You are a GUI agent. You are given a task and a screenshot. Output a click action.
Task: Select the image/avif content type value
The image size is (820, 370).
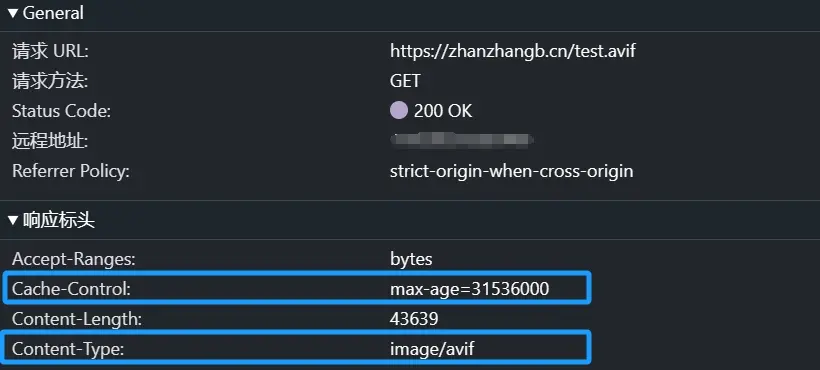(432, 349)
